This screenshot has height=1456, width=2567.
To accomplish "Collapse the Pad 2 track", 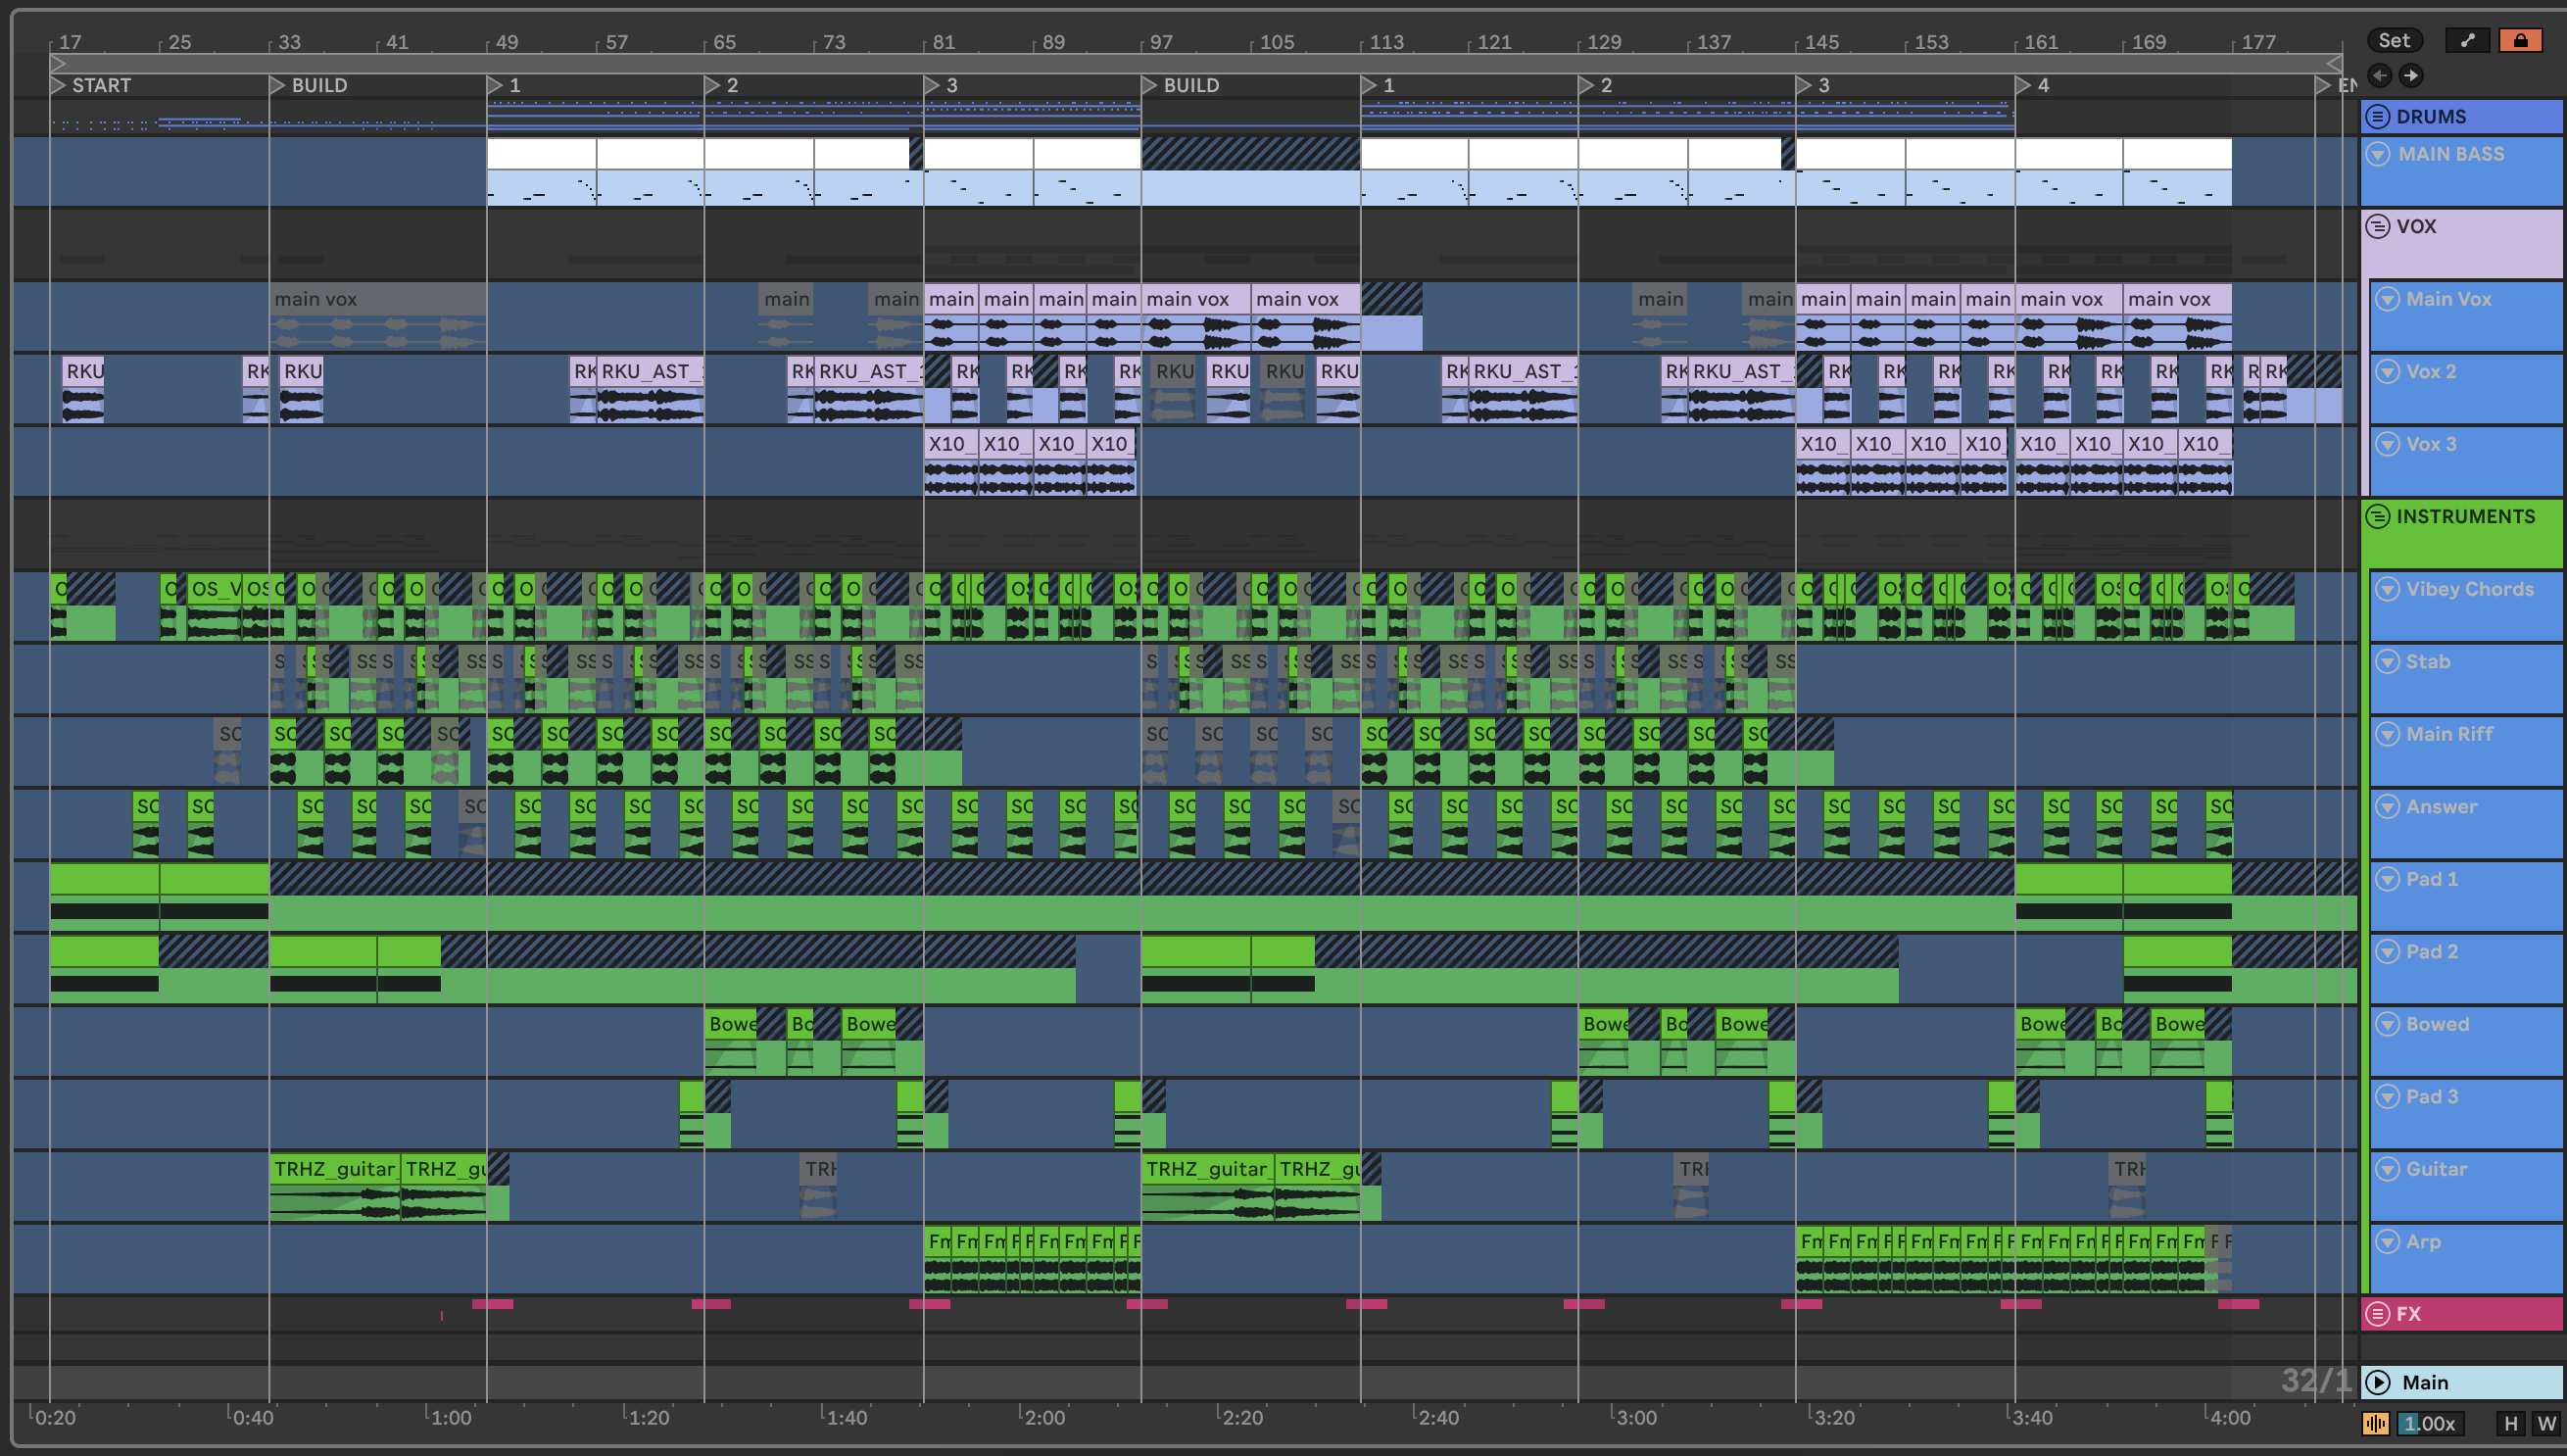I will [2387, 952].
